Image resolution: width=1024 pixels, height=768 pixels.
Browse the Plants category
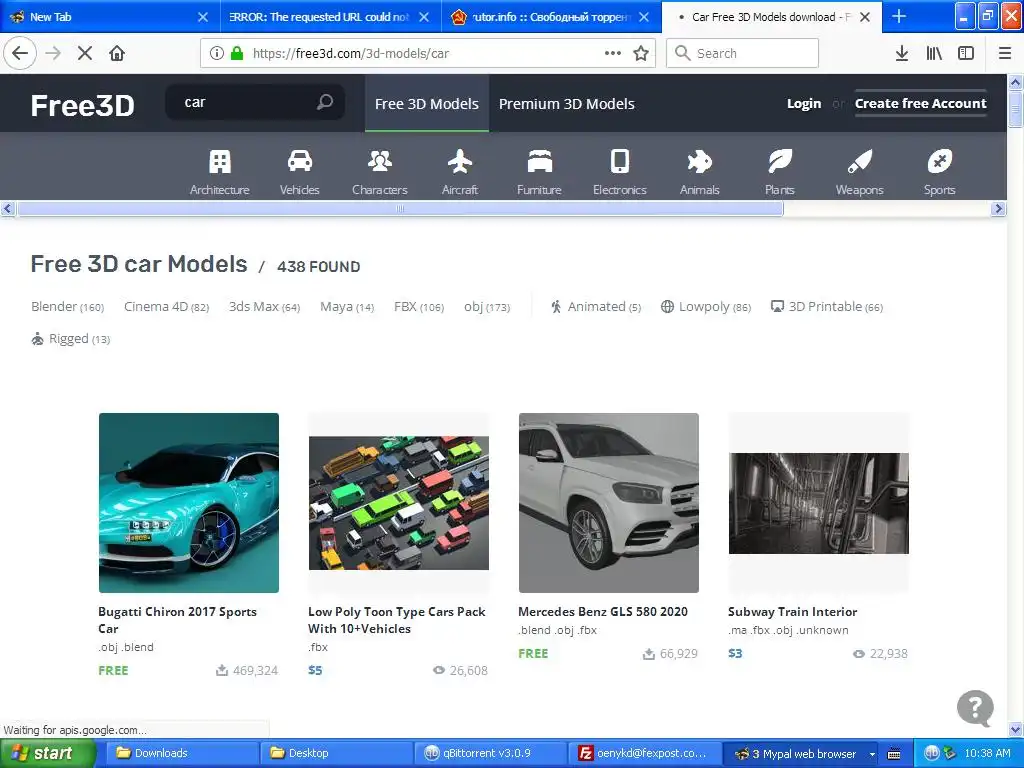(780, 172)
